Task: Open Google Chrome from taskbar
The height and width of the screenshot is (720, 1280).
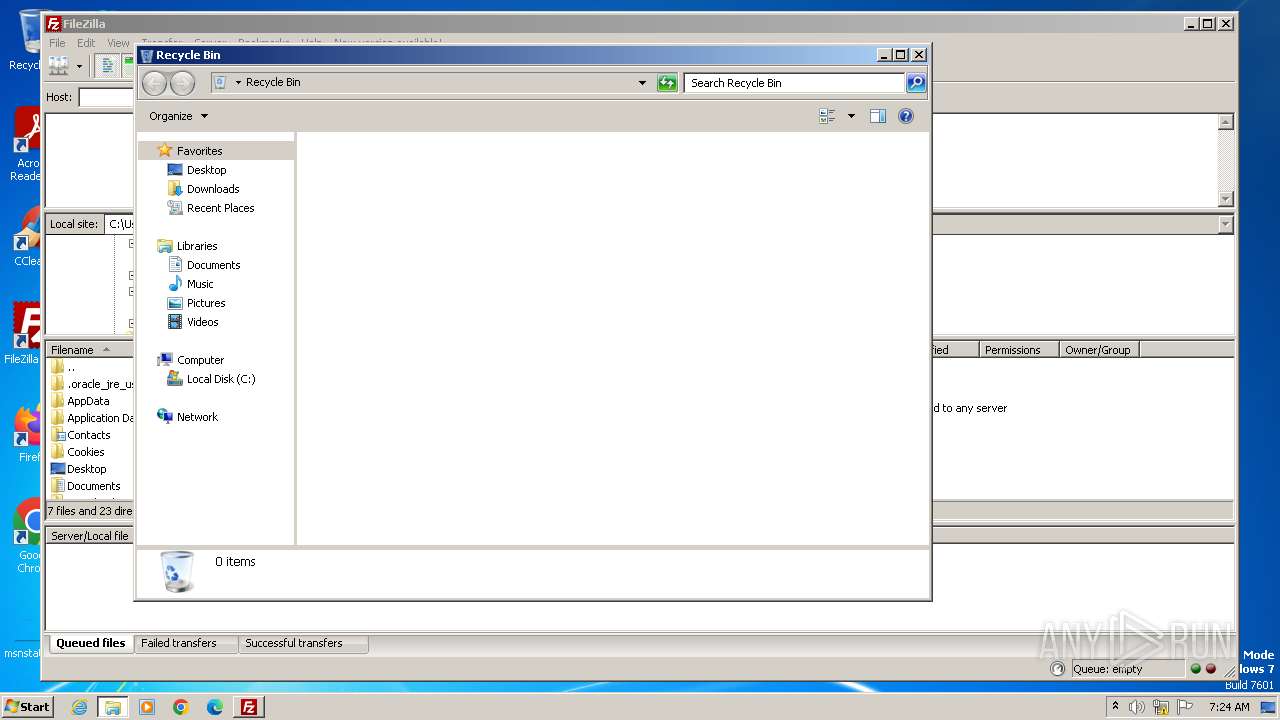Action: [x=181, y=707]
